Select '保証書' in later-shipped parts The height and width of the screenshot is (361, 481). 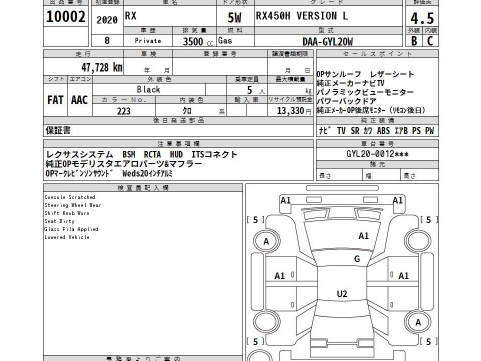pos(58,130)
